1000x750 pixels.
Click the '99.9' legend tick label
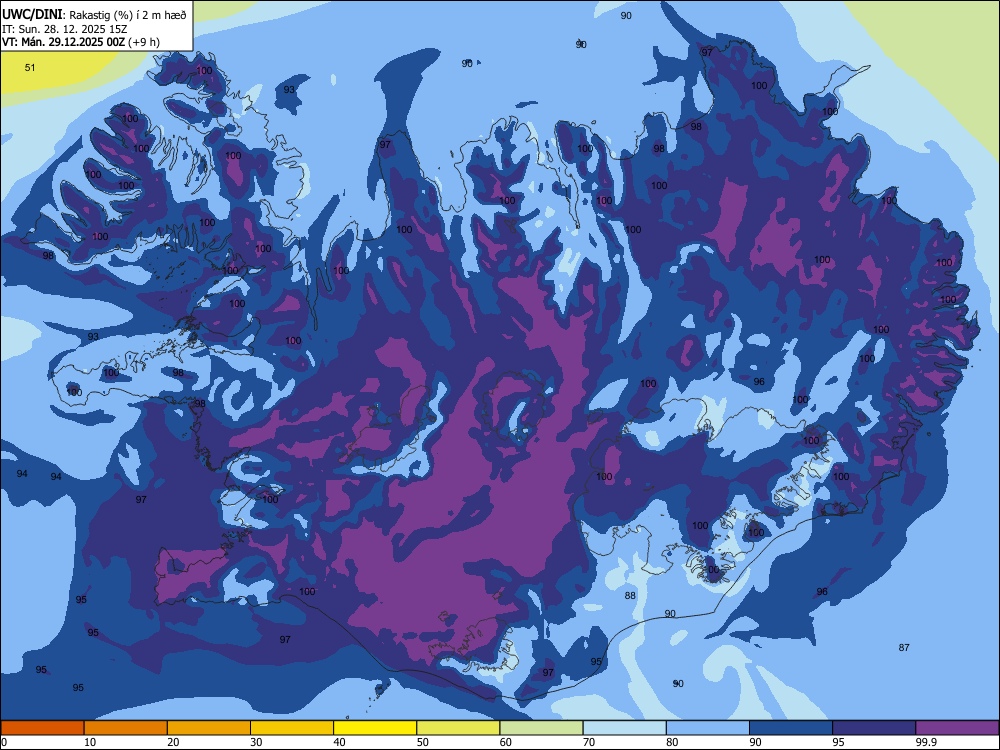click(x=925, y=742)
